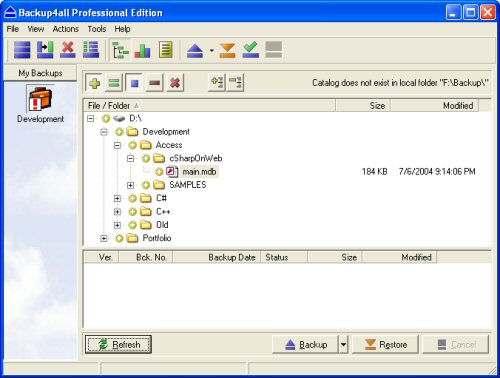Click the blue square filter button
Viewport: 500px width, 378px height.
pyautogui.click(x=134, y=83)
